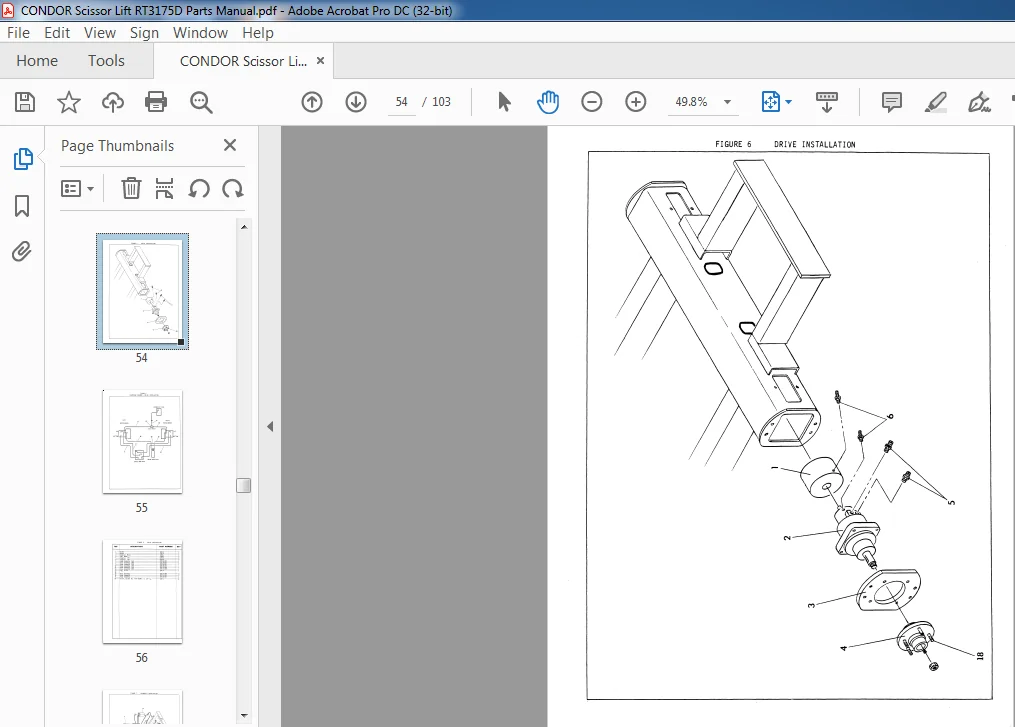This screenshot has width=1015, height=727.
Task: Open the Sign document pen icon
Action: (979, 102)
